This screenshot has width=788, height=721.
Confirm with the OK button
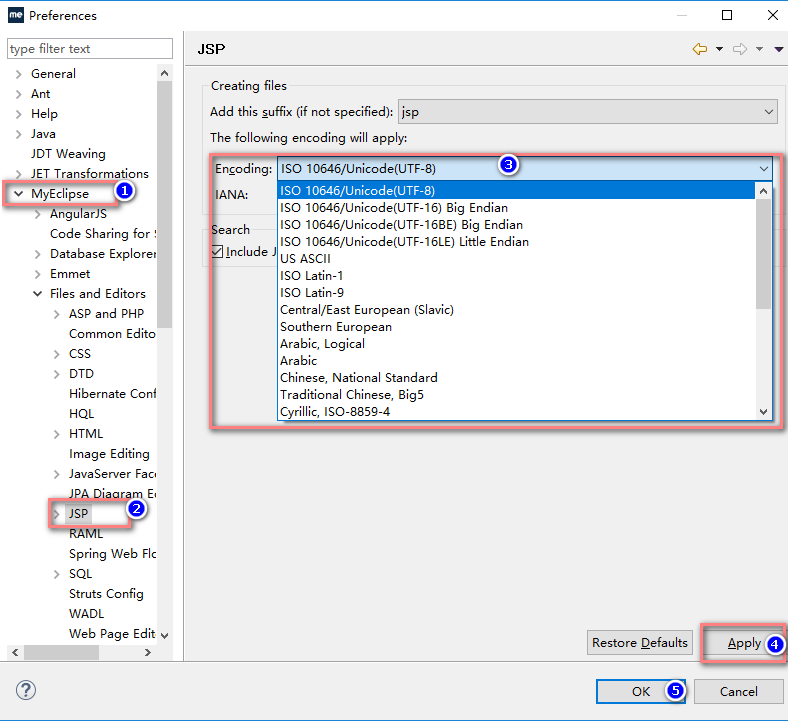click(641, 692)
